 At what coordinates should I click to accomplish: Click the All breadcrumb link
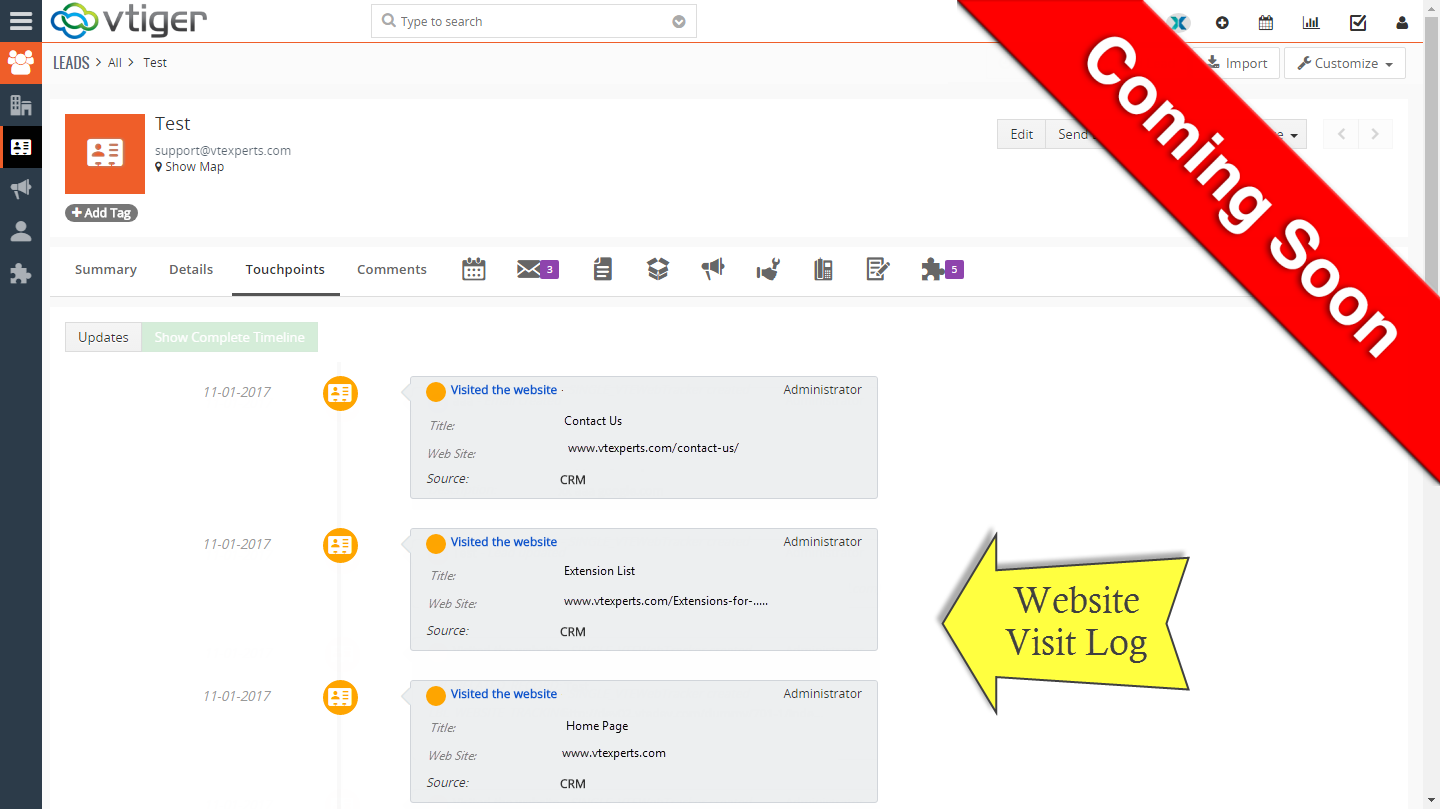115,62
